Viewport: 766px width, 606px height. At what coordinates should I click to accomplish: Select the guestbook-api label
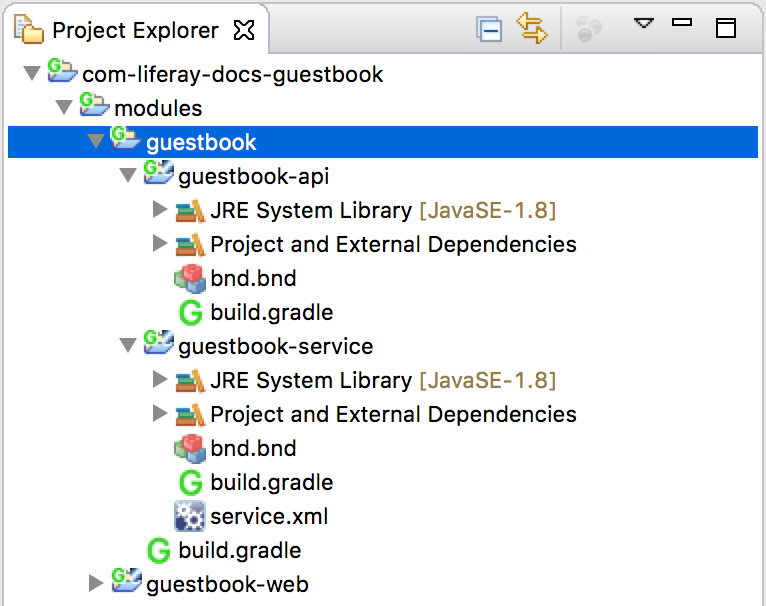[254, 177]
